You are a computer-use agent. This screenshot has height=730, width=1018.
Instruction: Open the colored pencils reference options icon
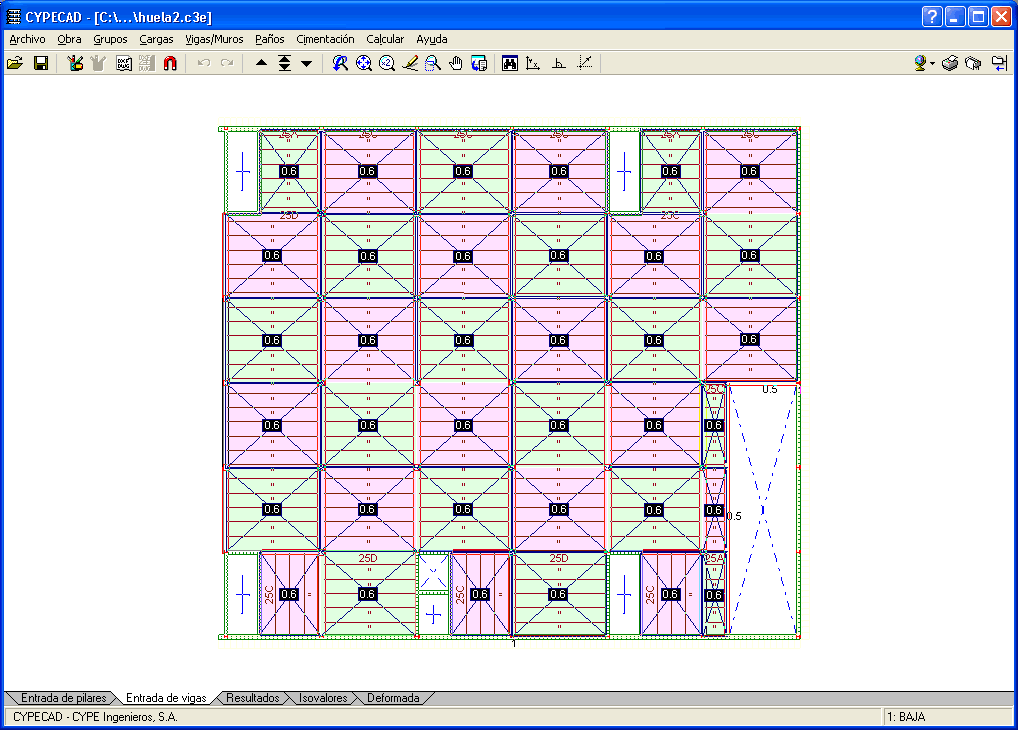75,63
